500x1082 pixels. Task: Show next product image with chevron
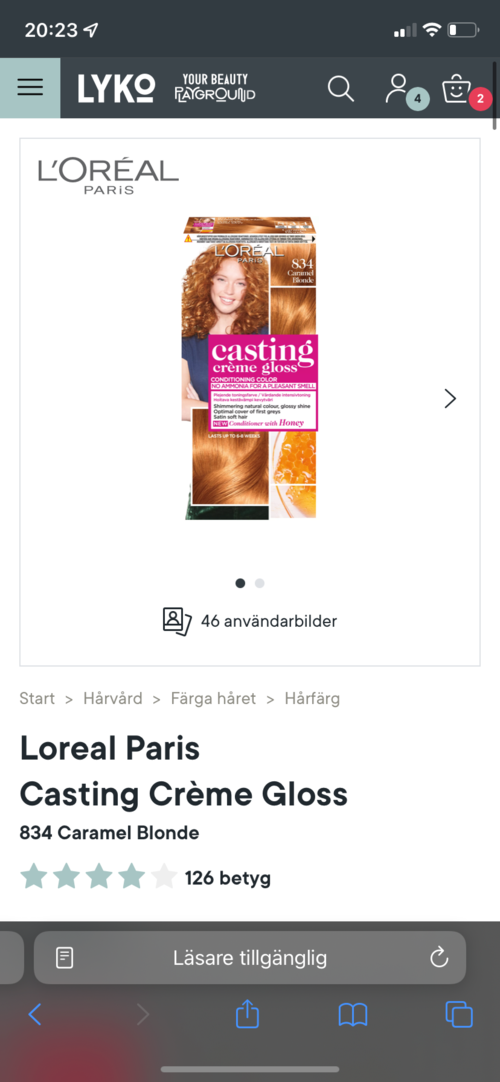pos(450,398)
